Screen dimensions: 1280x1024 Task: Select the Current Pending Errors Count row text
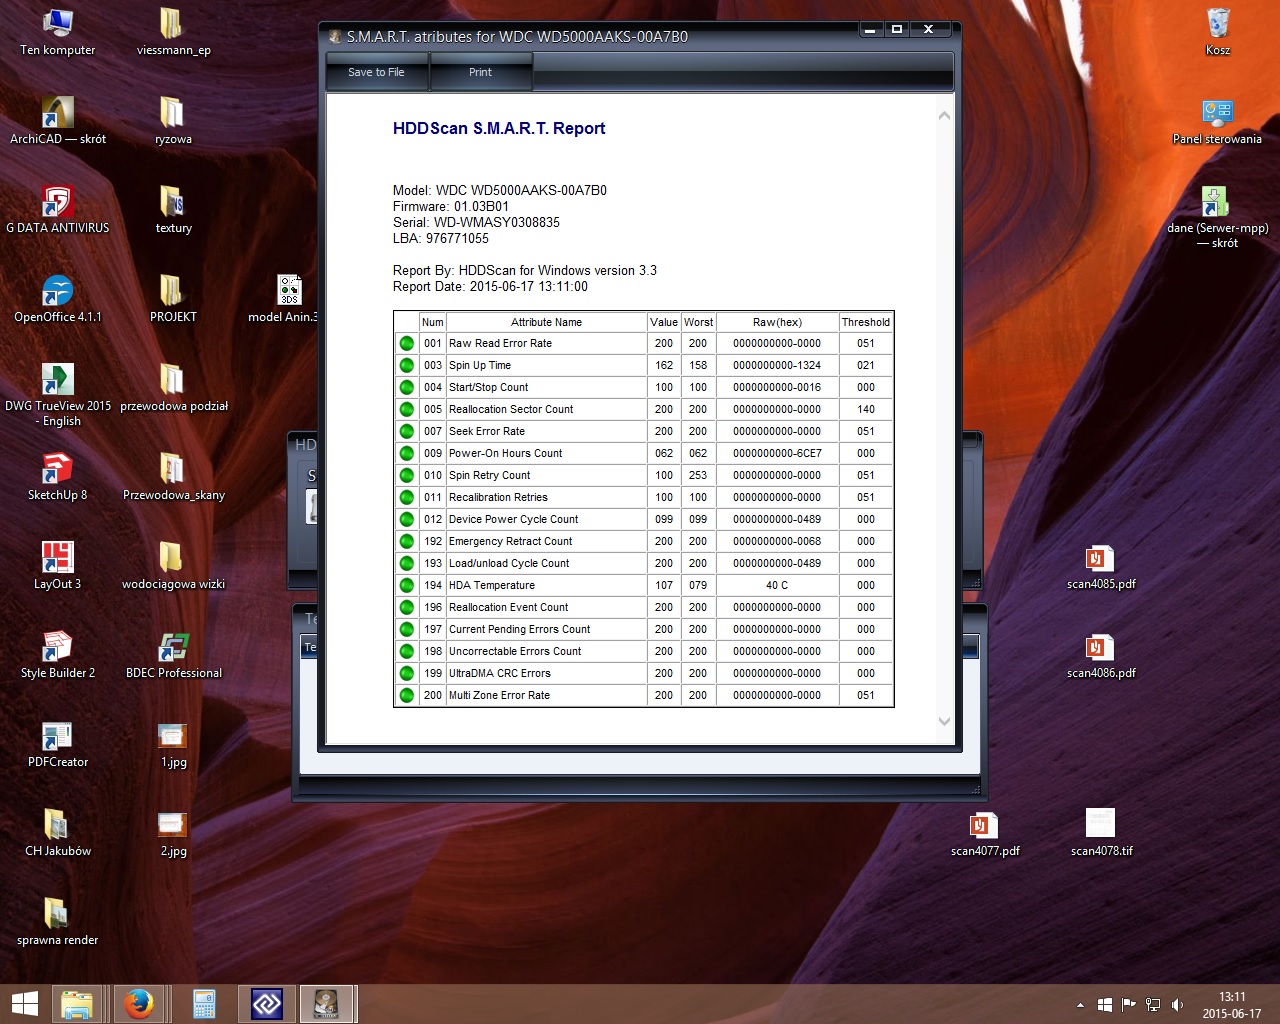(x=519, y=629)
